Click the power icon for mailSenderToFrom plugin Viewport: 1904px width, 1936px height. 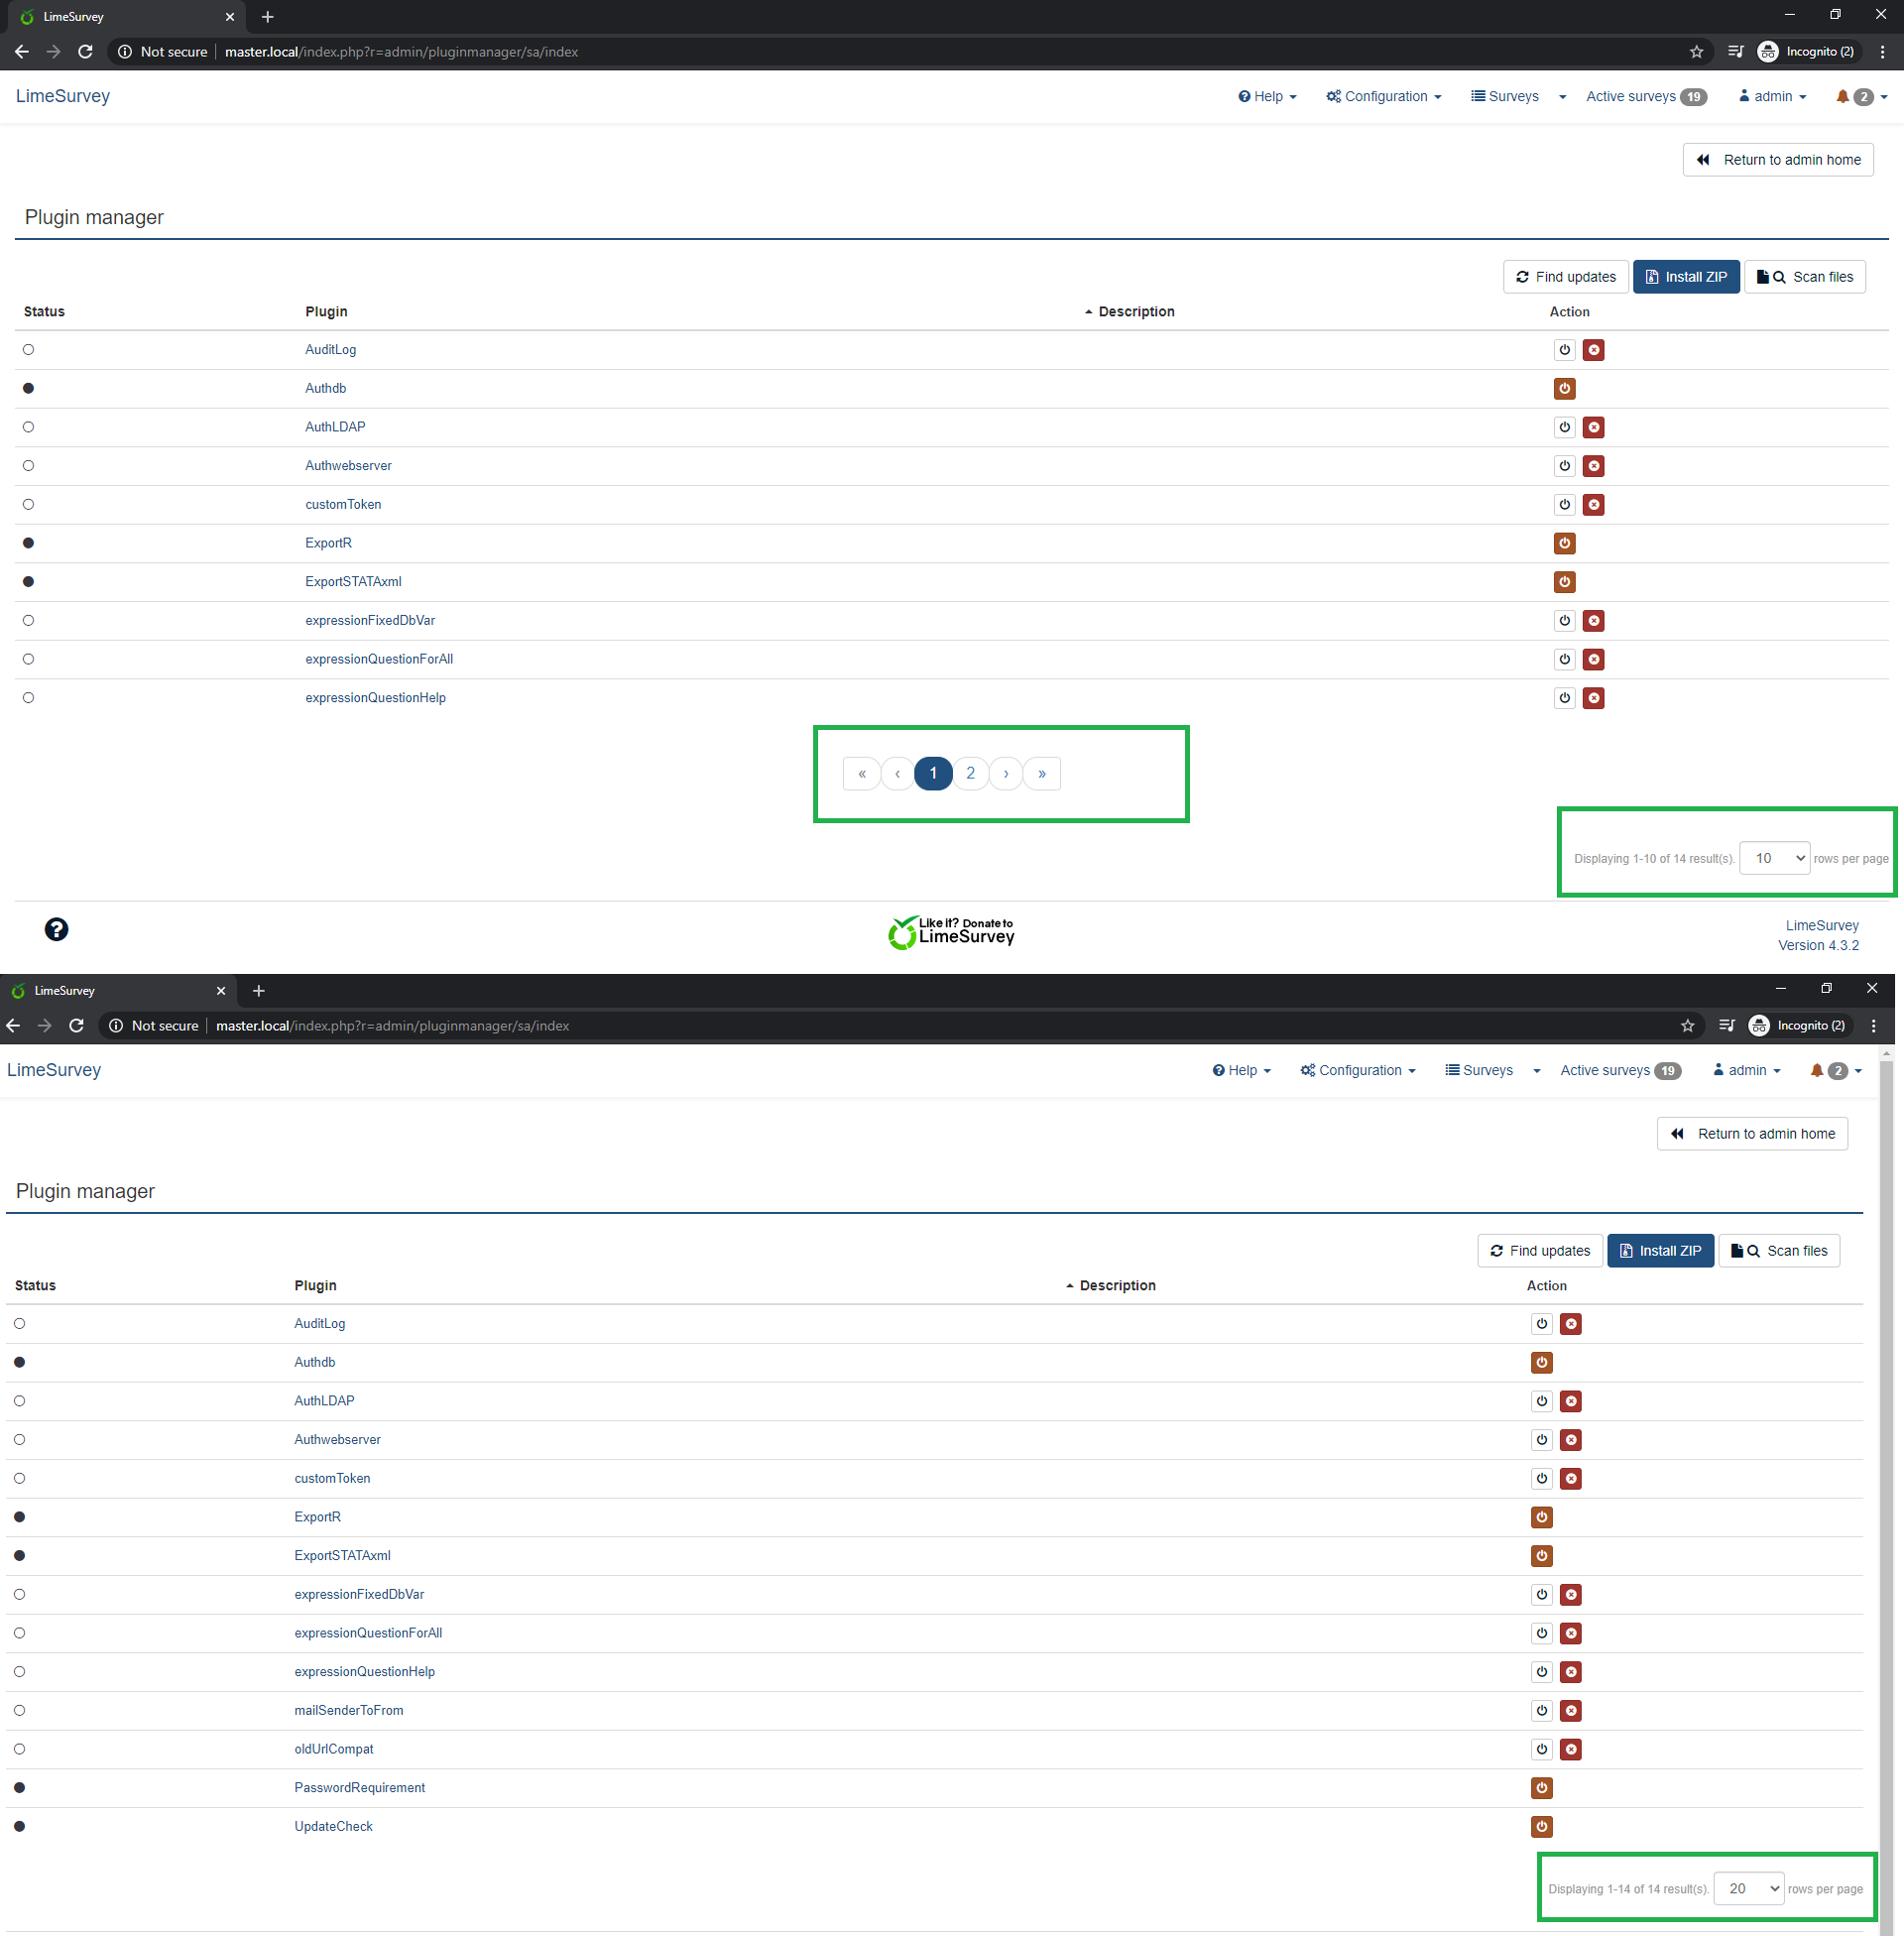[1541, 1710]
